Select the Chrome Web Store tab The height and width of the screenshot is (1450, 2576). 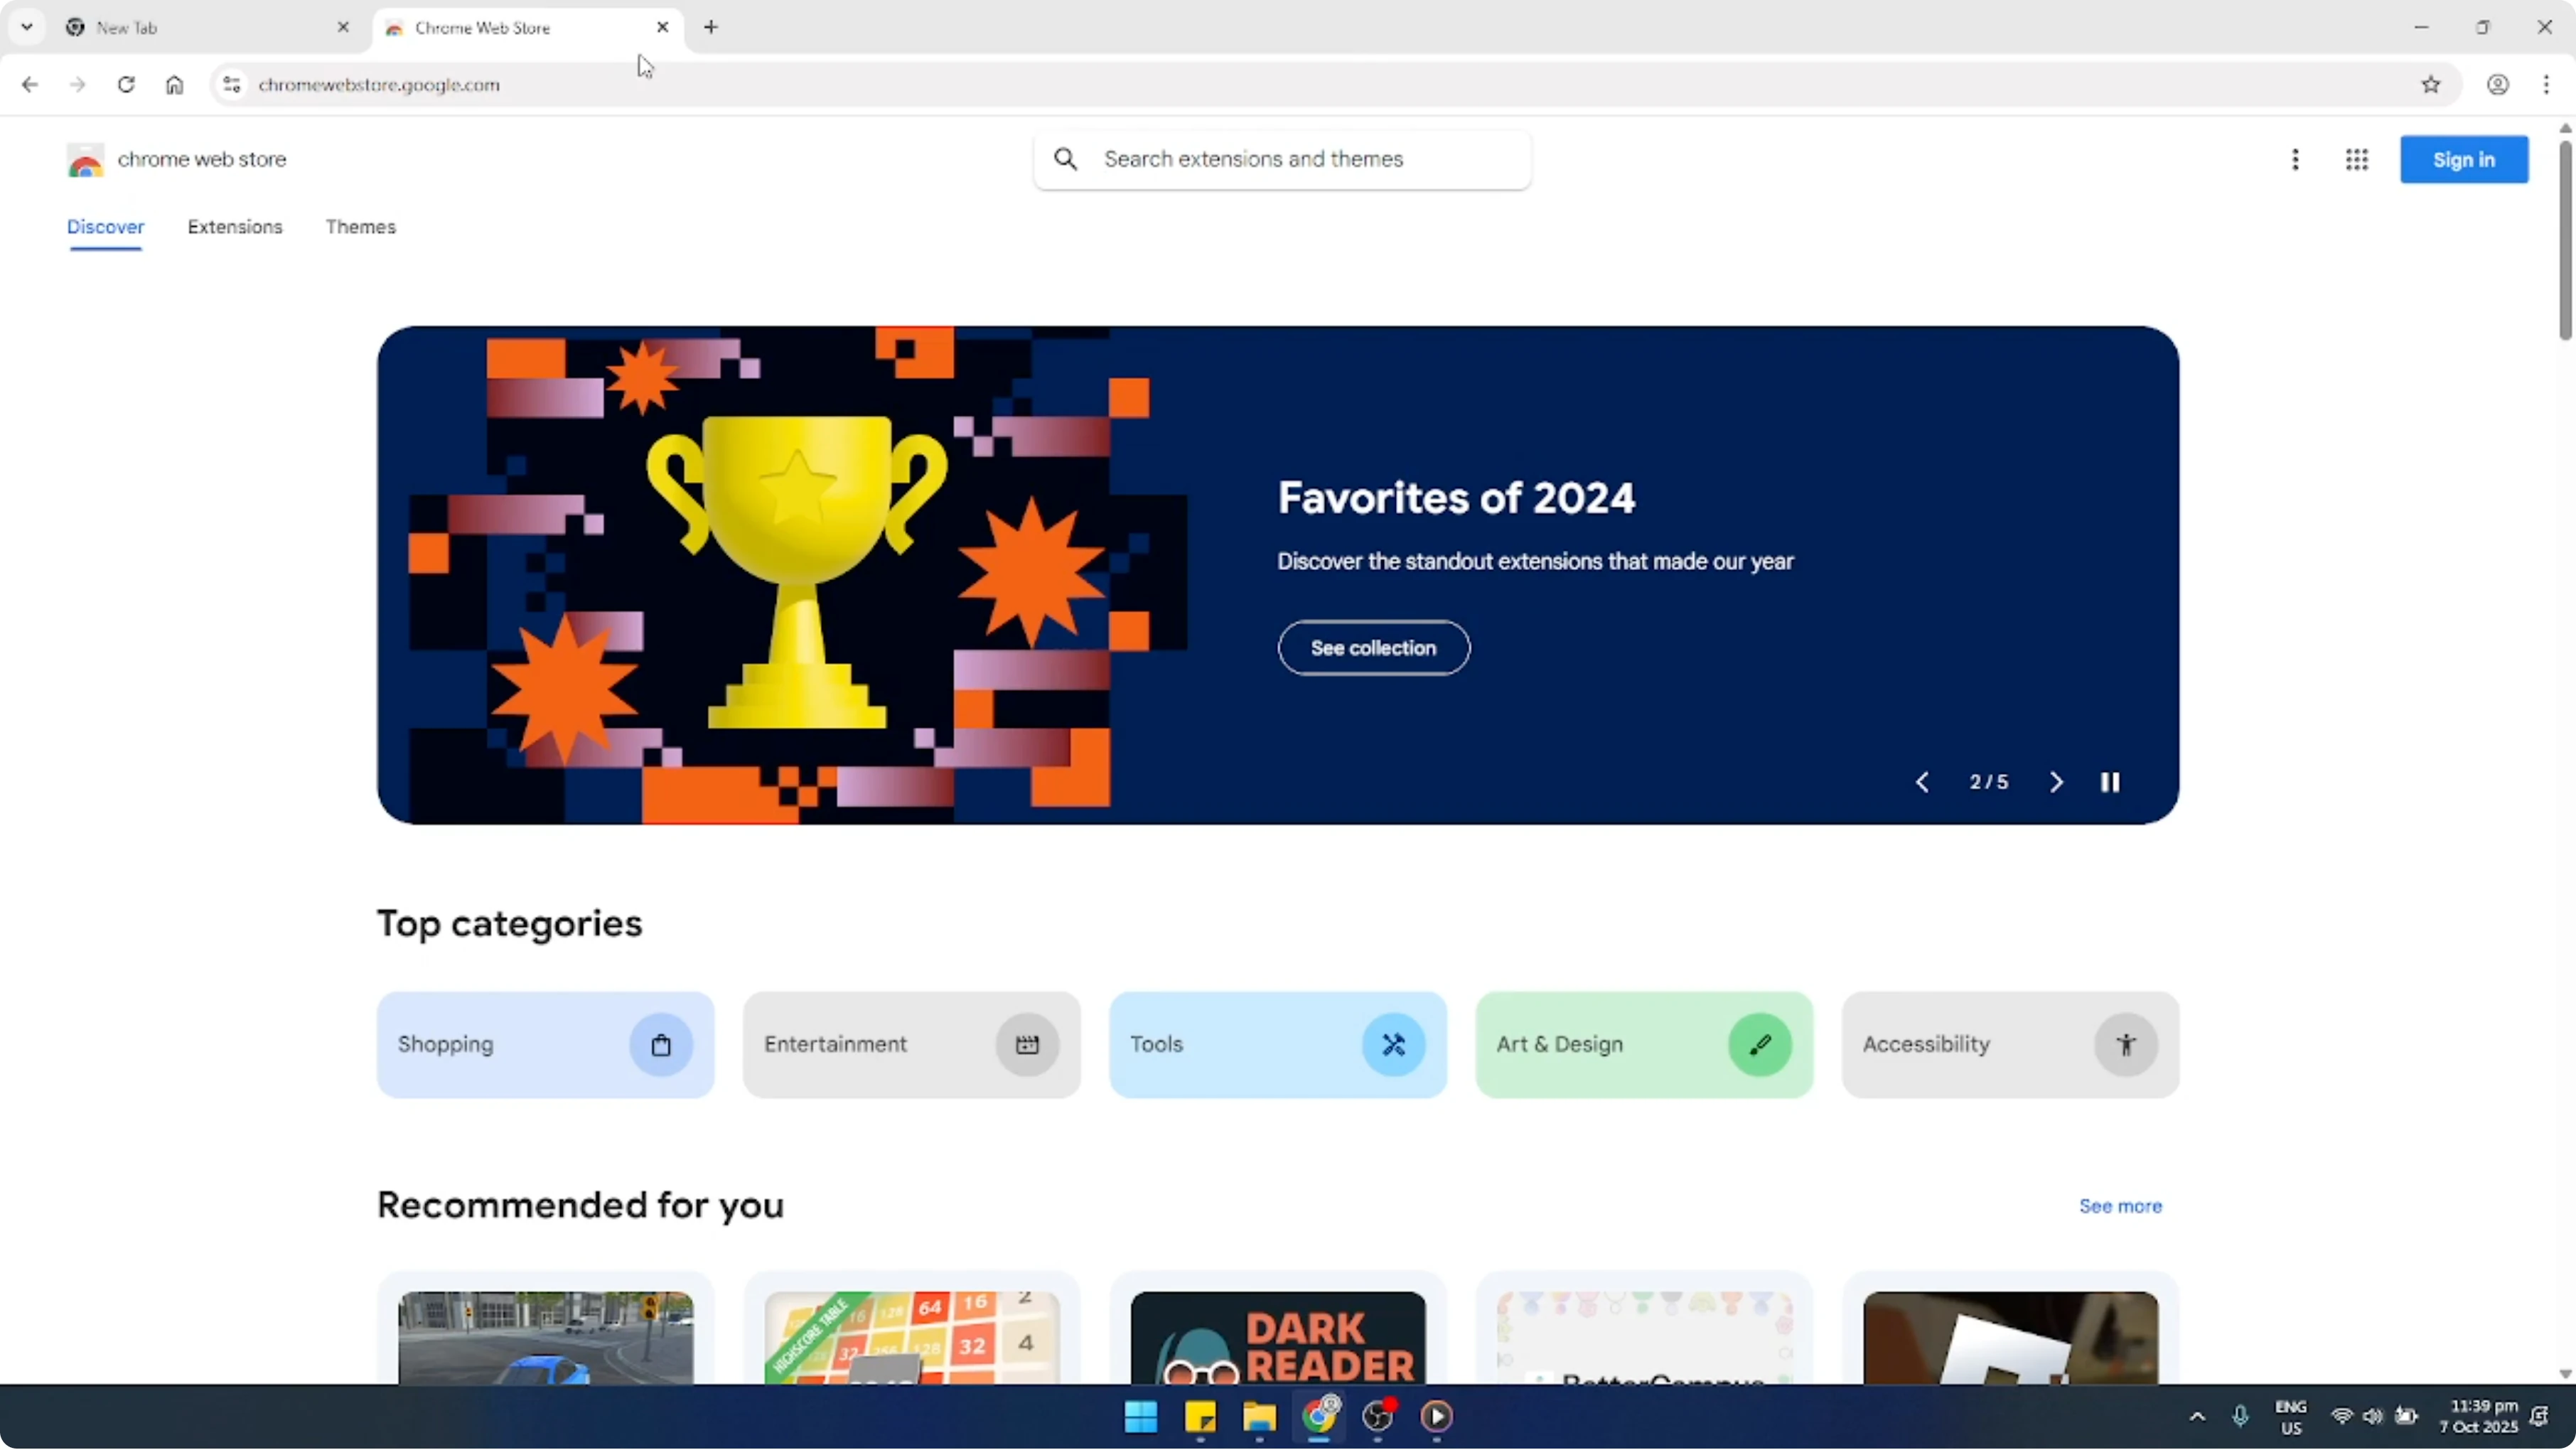point(528,27)
